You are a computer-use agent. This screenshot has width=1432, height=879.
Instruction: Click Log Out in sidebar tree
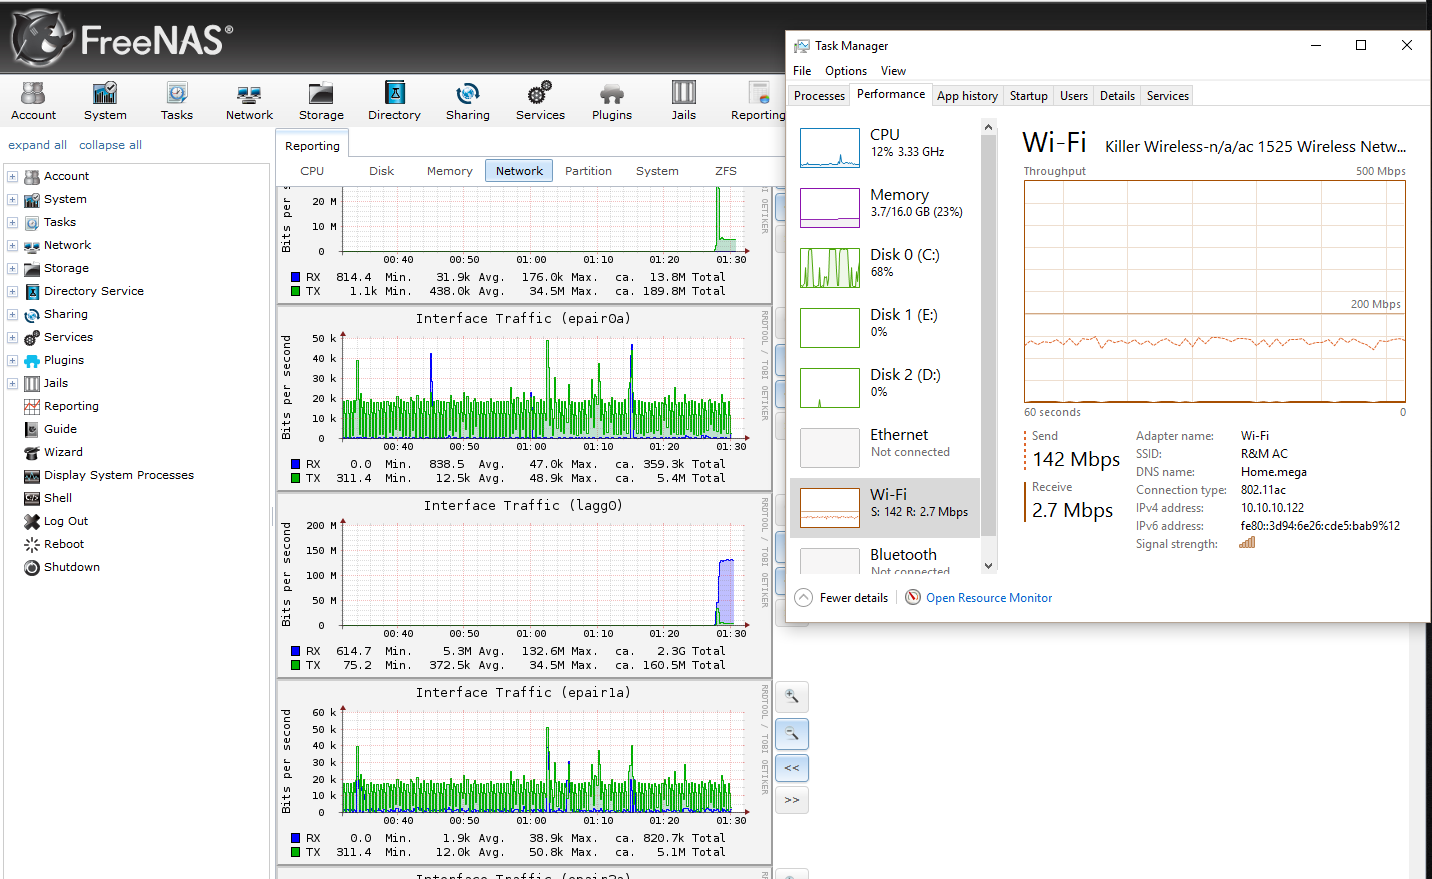pos(66,521)
